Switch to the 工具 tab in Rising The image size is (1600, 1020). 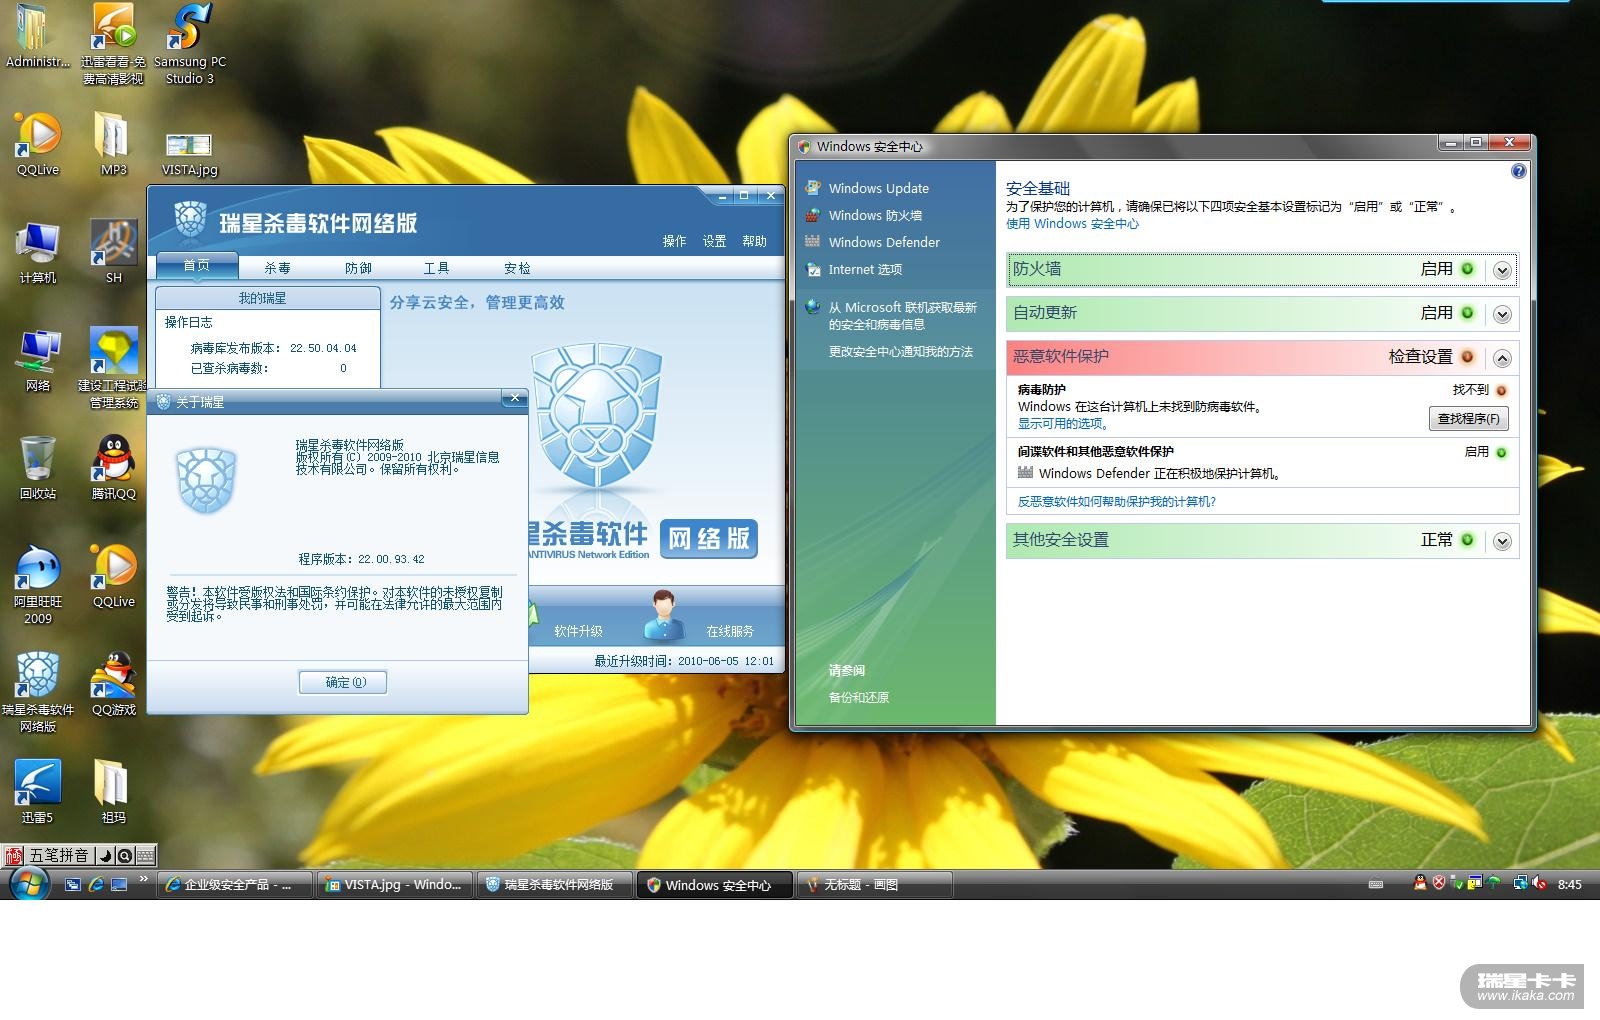(436, 268)
